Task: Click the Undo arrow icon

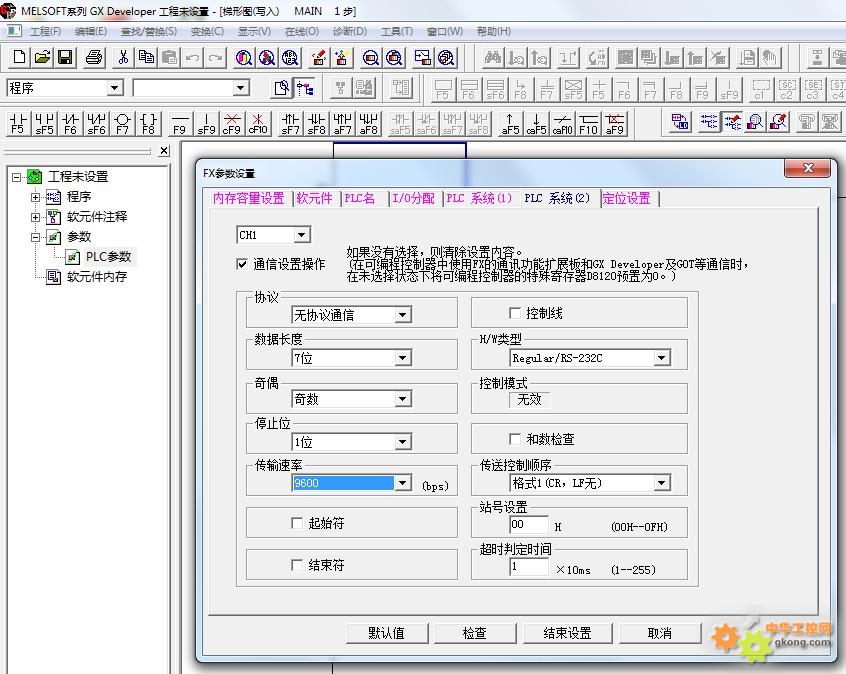Action: pyautogui.click(x=193, y=57)
